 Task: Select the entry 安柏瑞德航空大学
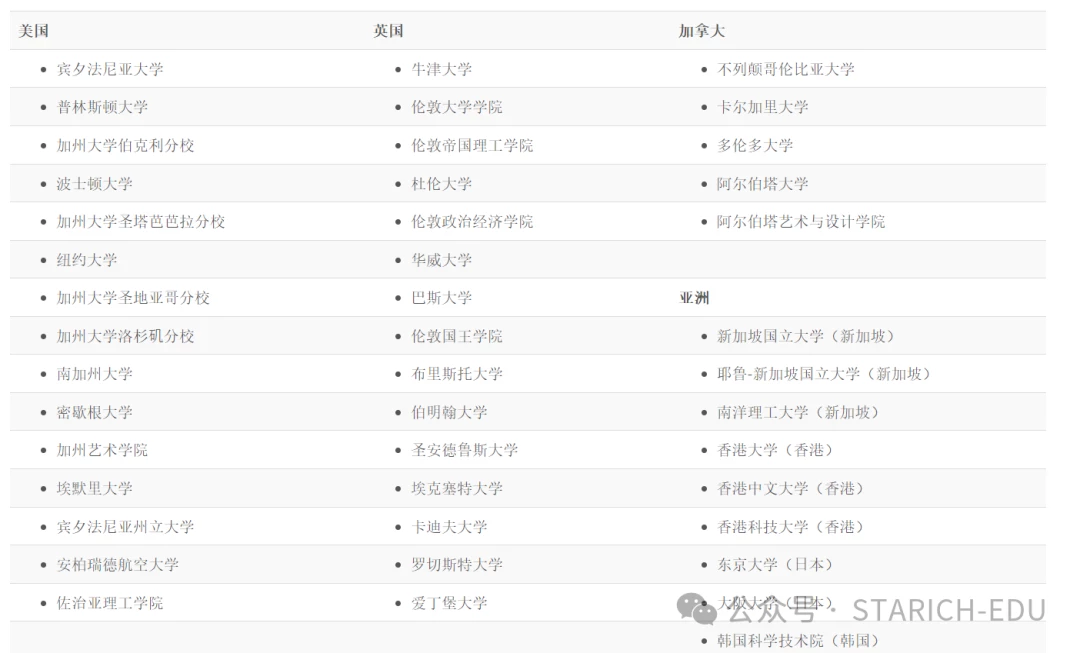pos(118,565)
